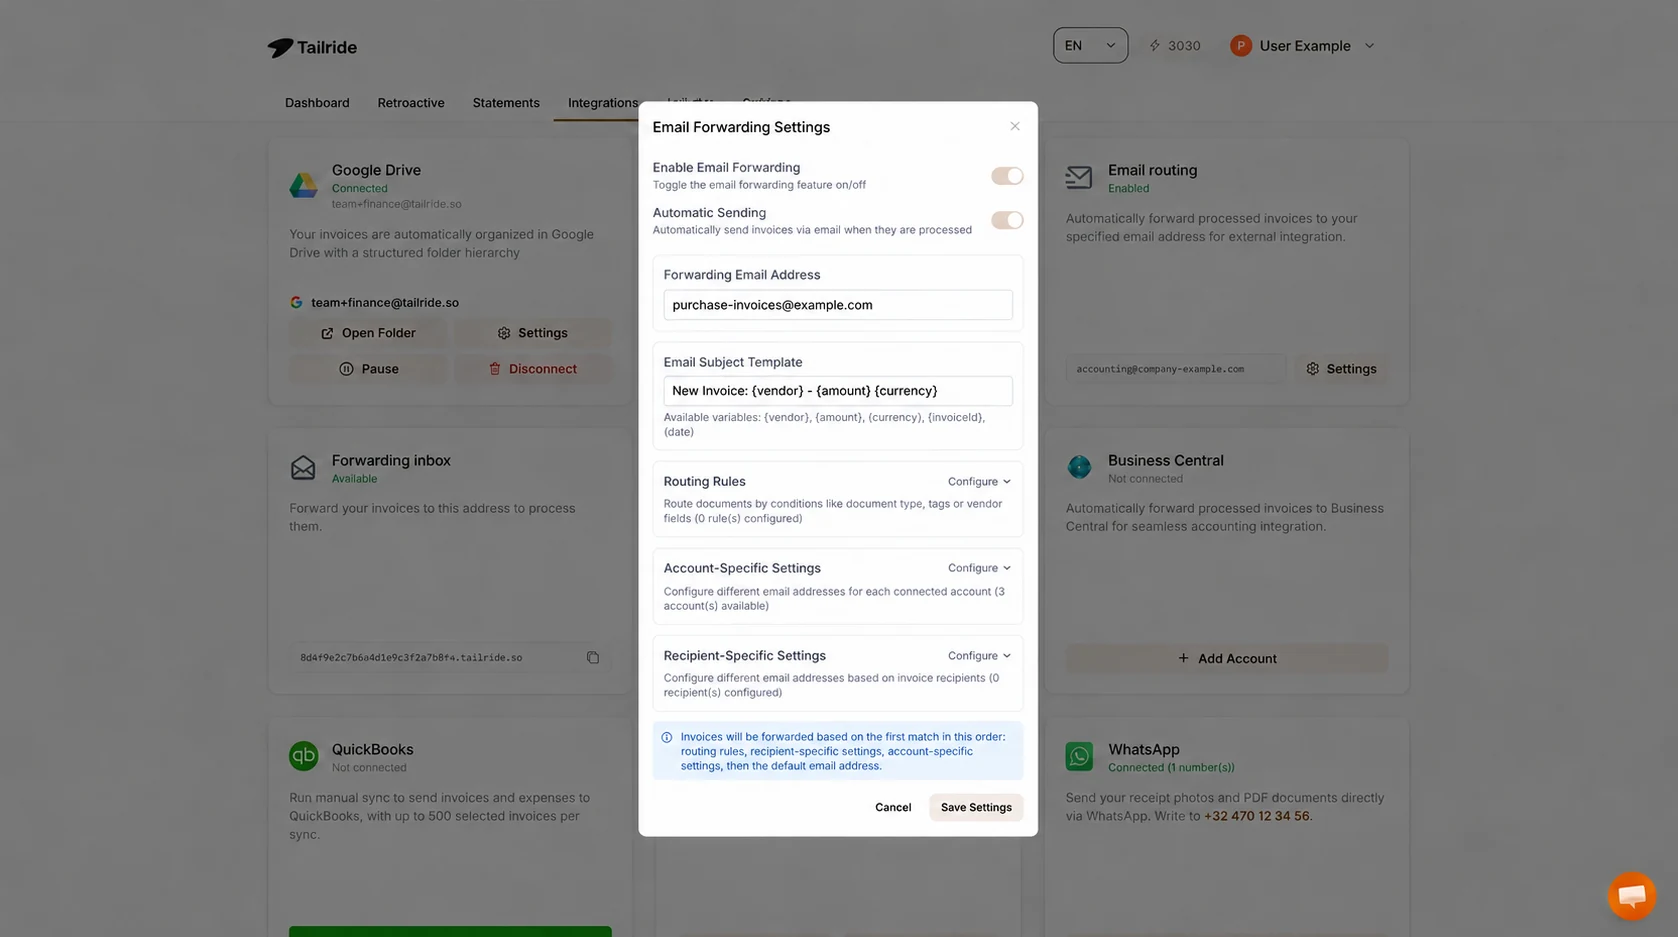This screenshot has width=1678, height=937.
Task: Click the Email Subject Template field
Action: [838, 391]
